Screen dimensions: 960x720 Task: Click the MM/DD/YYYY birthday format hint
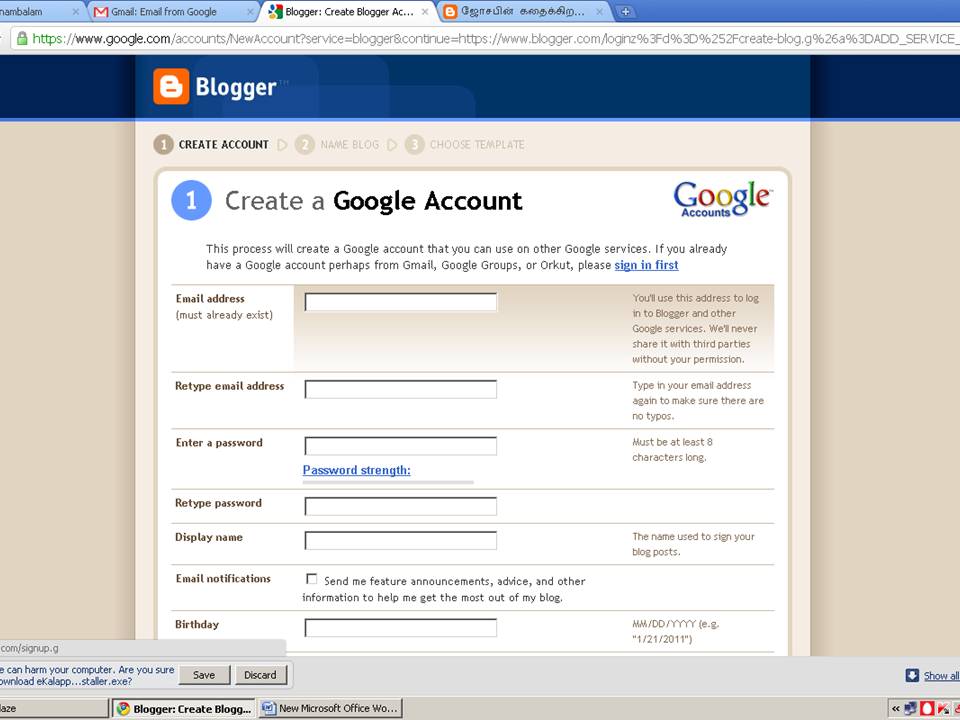pyautogui.click(x=676, y=631)
